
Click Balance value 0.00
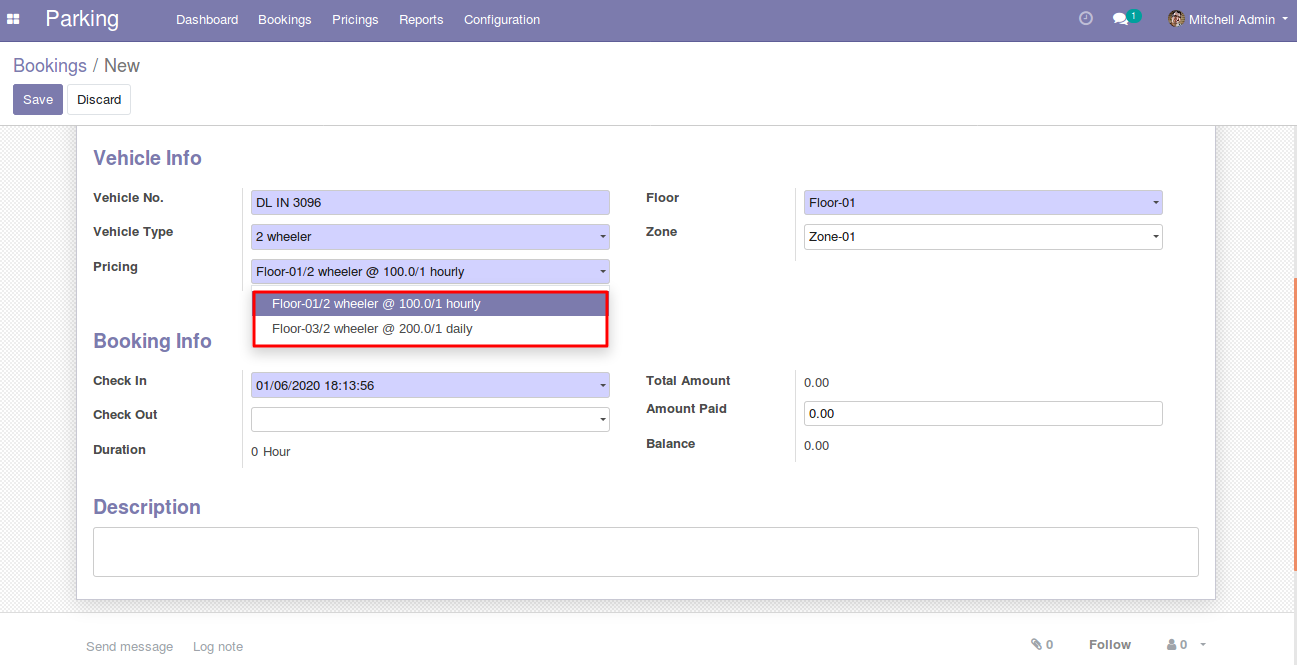(816, 445)
